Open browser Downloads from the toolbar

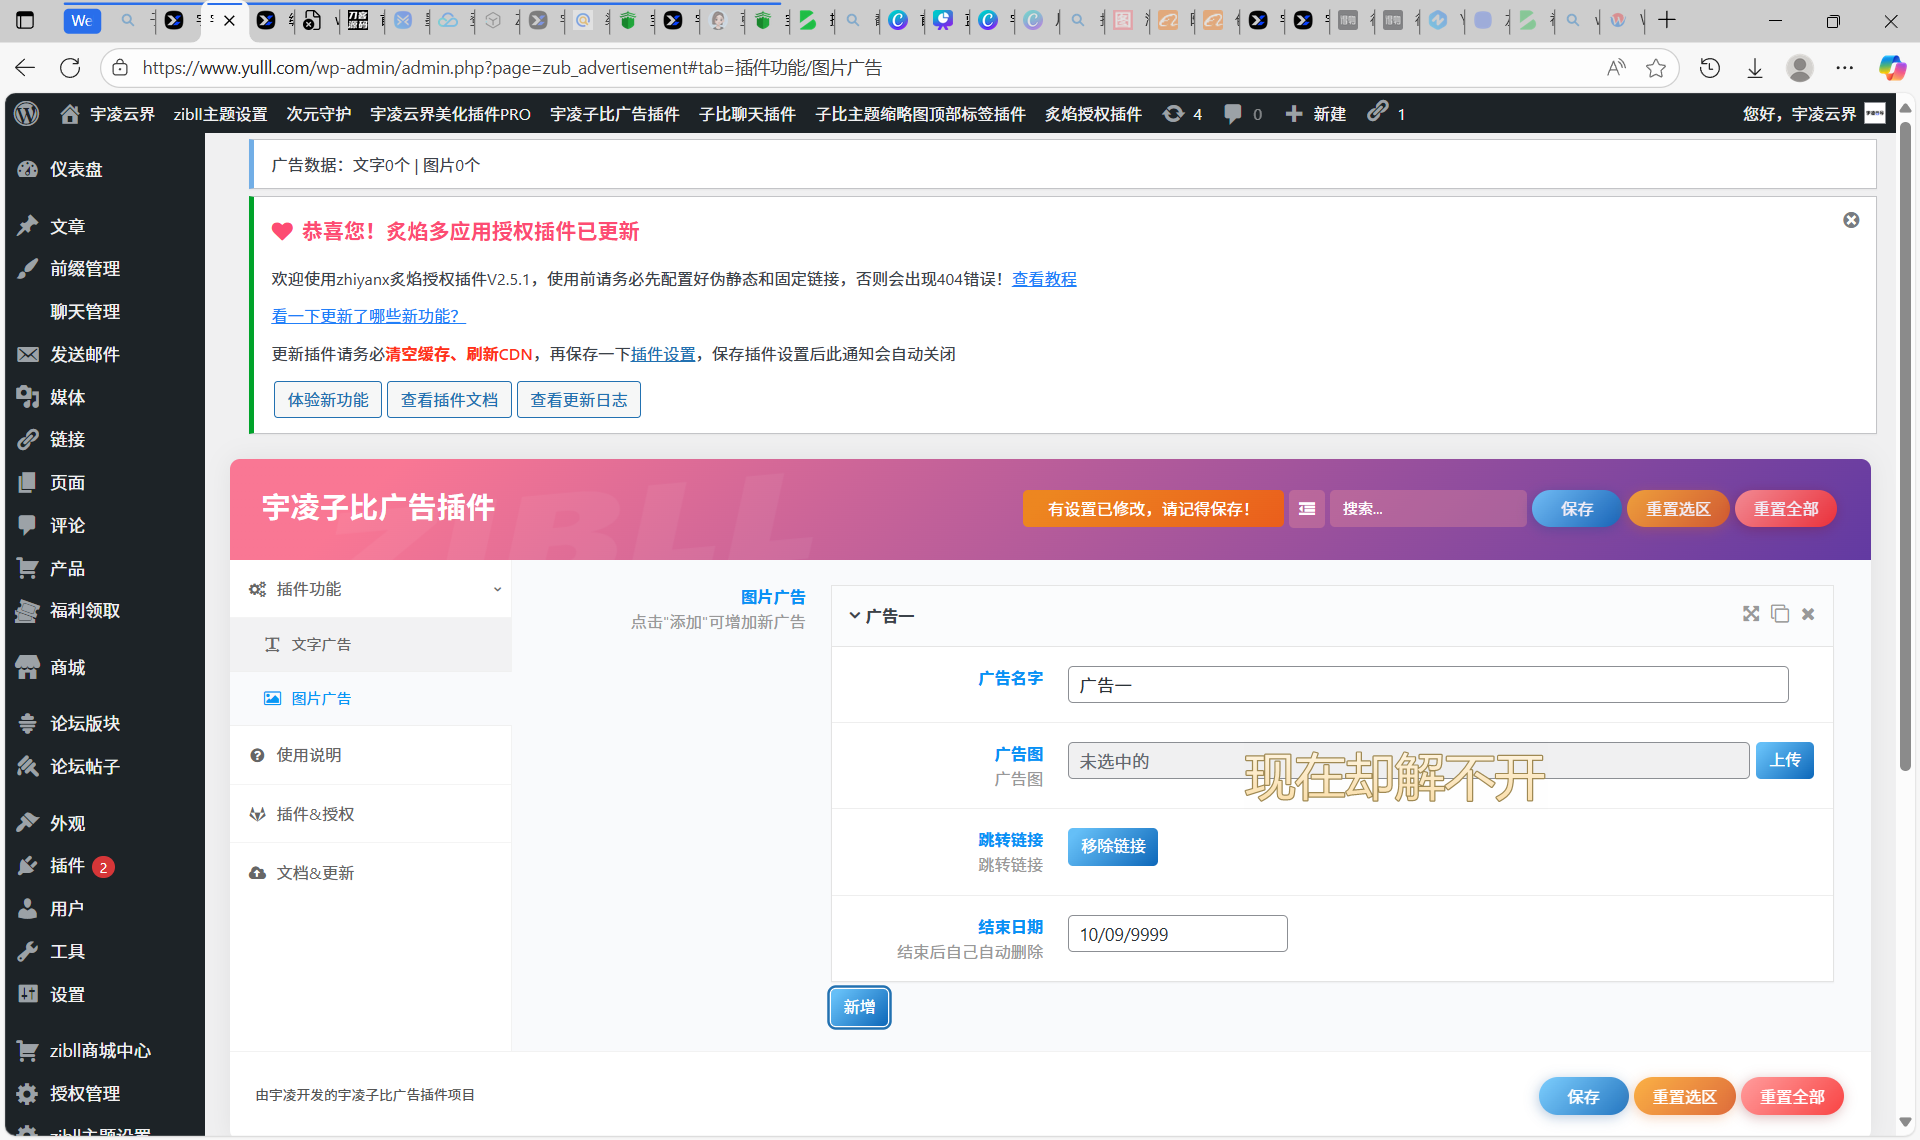(1755, 67)
